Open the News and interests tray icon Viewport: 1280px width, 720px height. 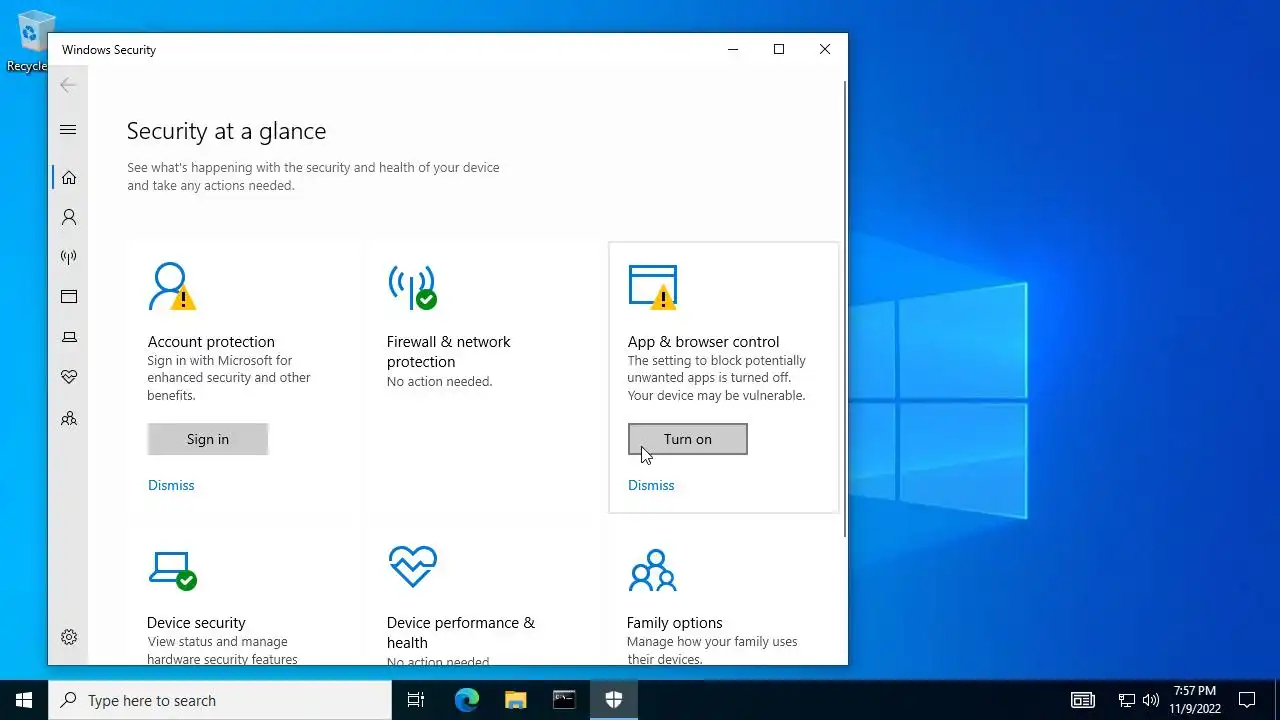(1083, 700)
